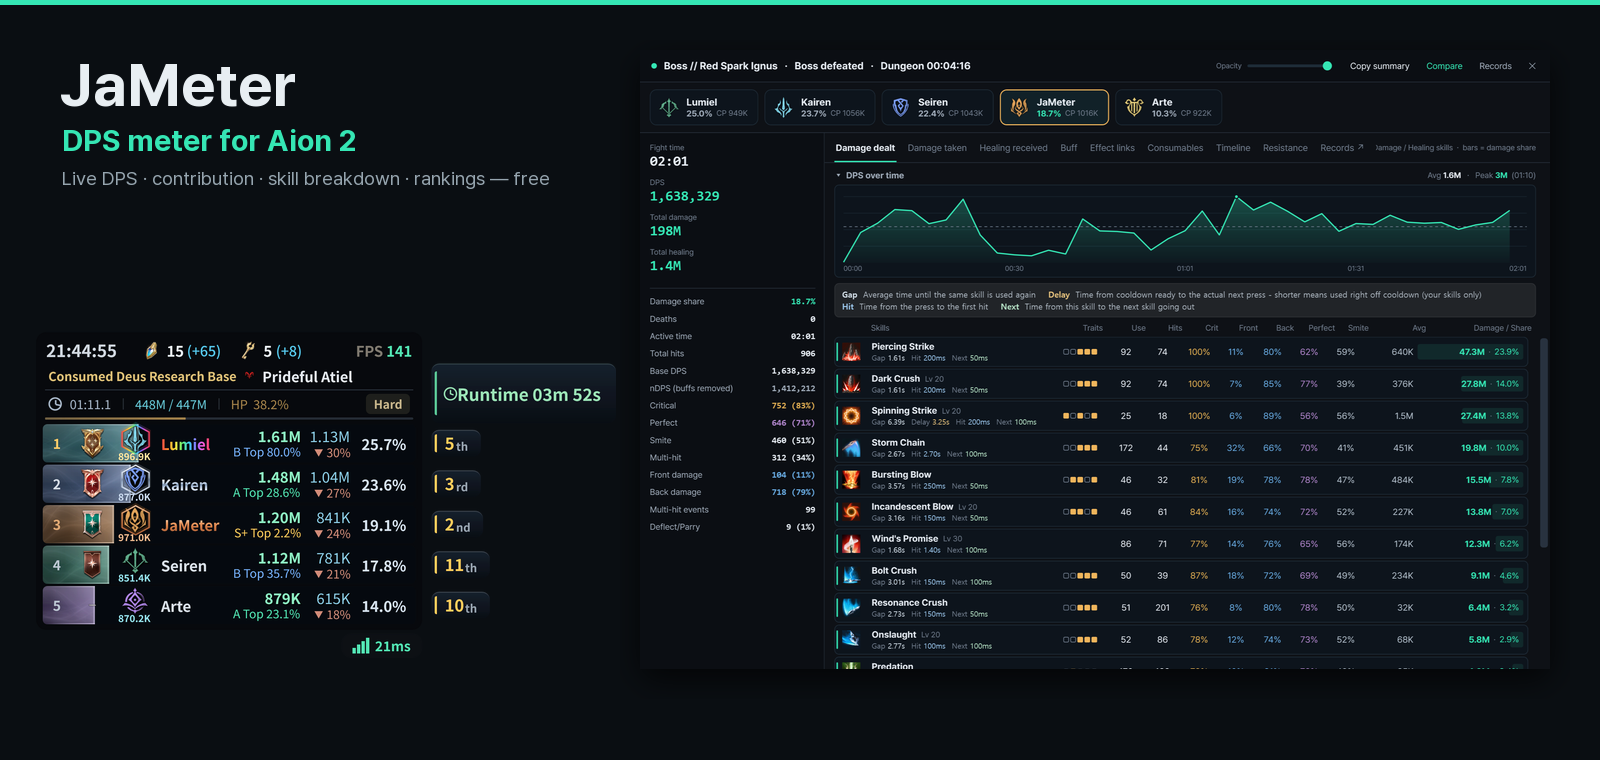Click the Wind's Promise skill icon
Image resolution: width=1600 pixels, height=760 pixels.
tap(851, 544)
